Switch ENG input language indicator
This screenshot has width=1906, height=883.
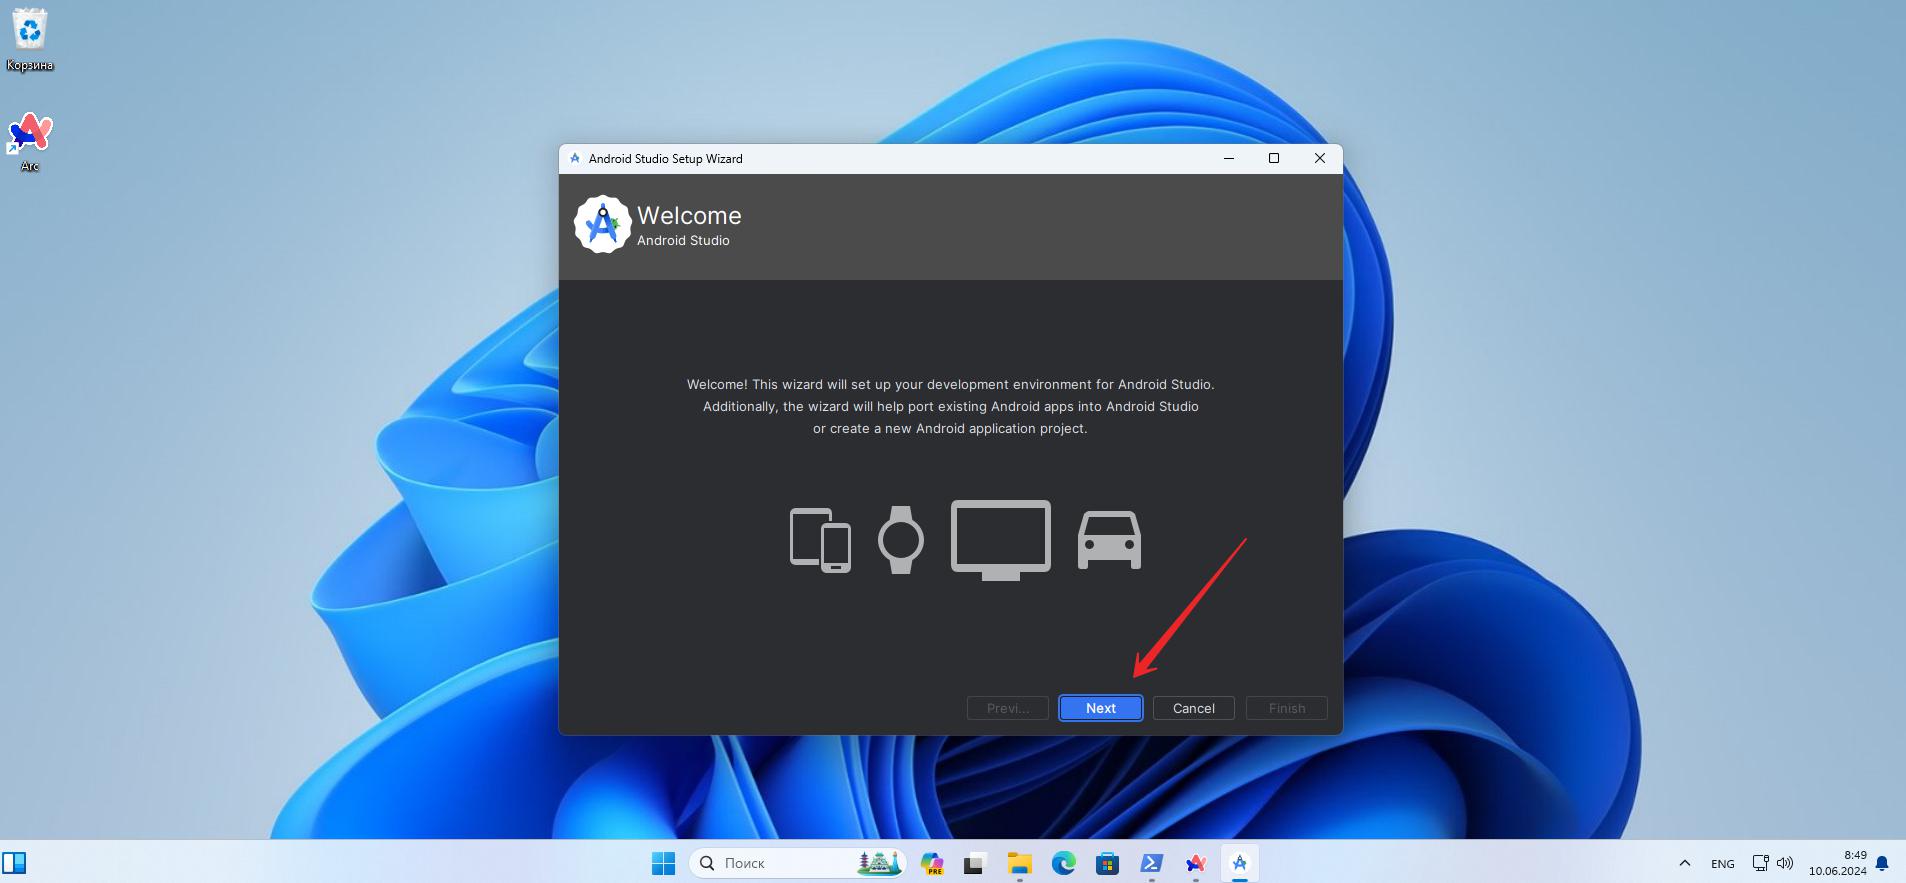tap(1722, 864)
